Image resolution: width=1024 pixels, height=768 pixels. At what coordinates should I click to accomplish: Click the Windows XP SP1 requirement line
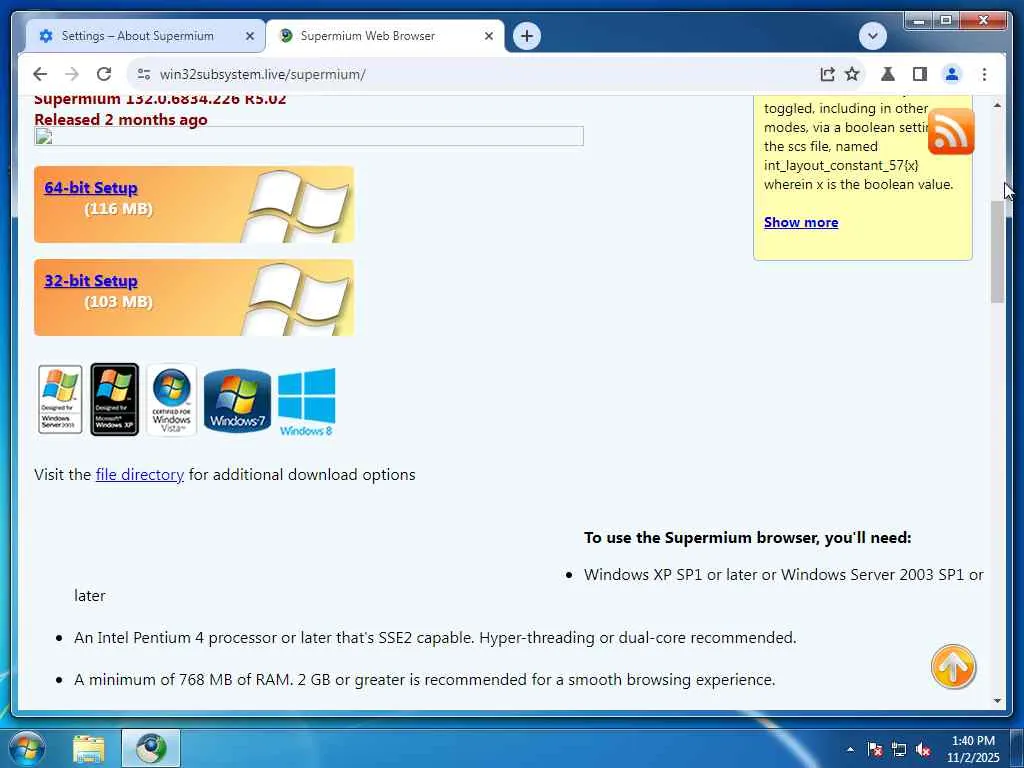[529, 584]
